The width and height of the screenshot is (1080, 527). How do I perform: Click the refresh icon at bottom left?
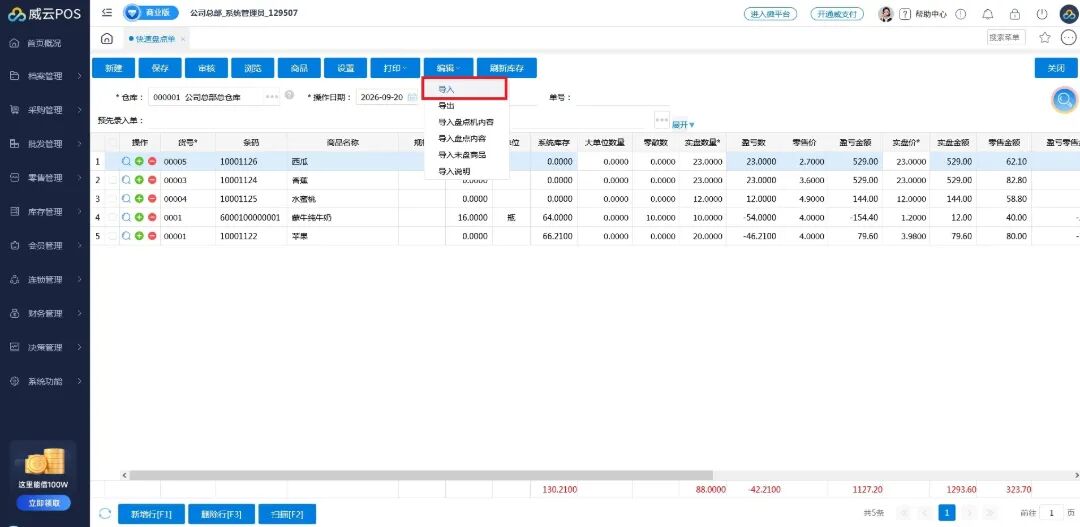point(105,513)
